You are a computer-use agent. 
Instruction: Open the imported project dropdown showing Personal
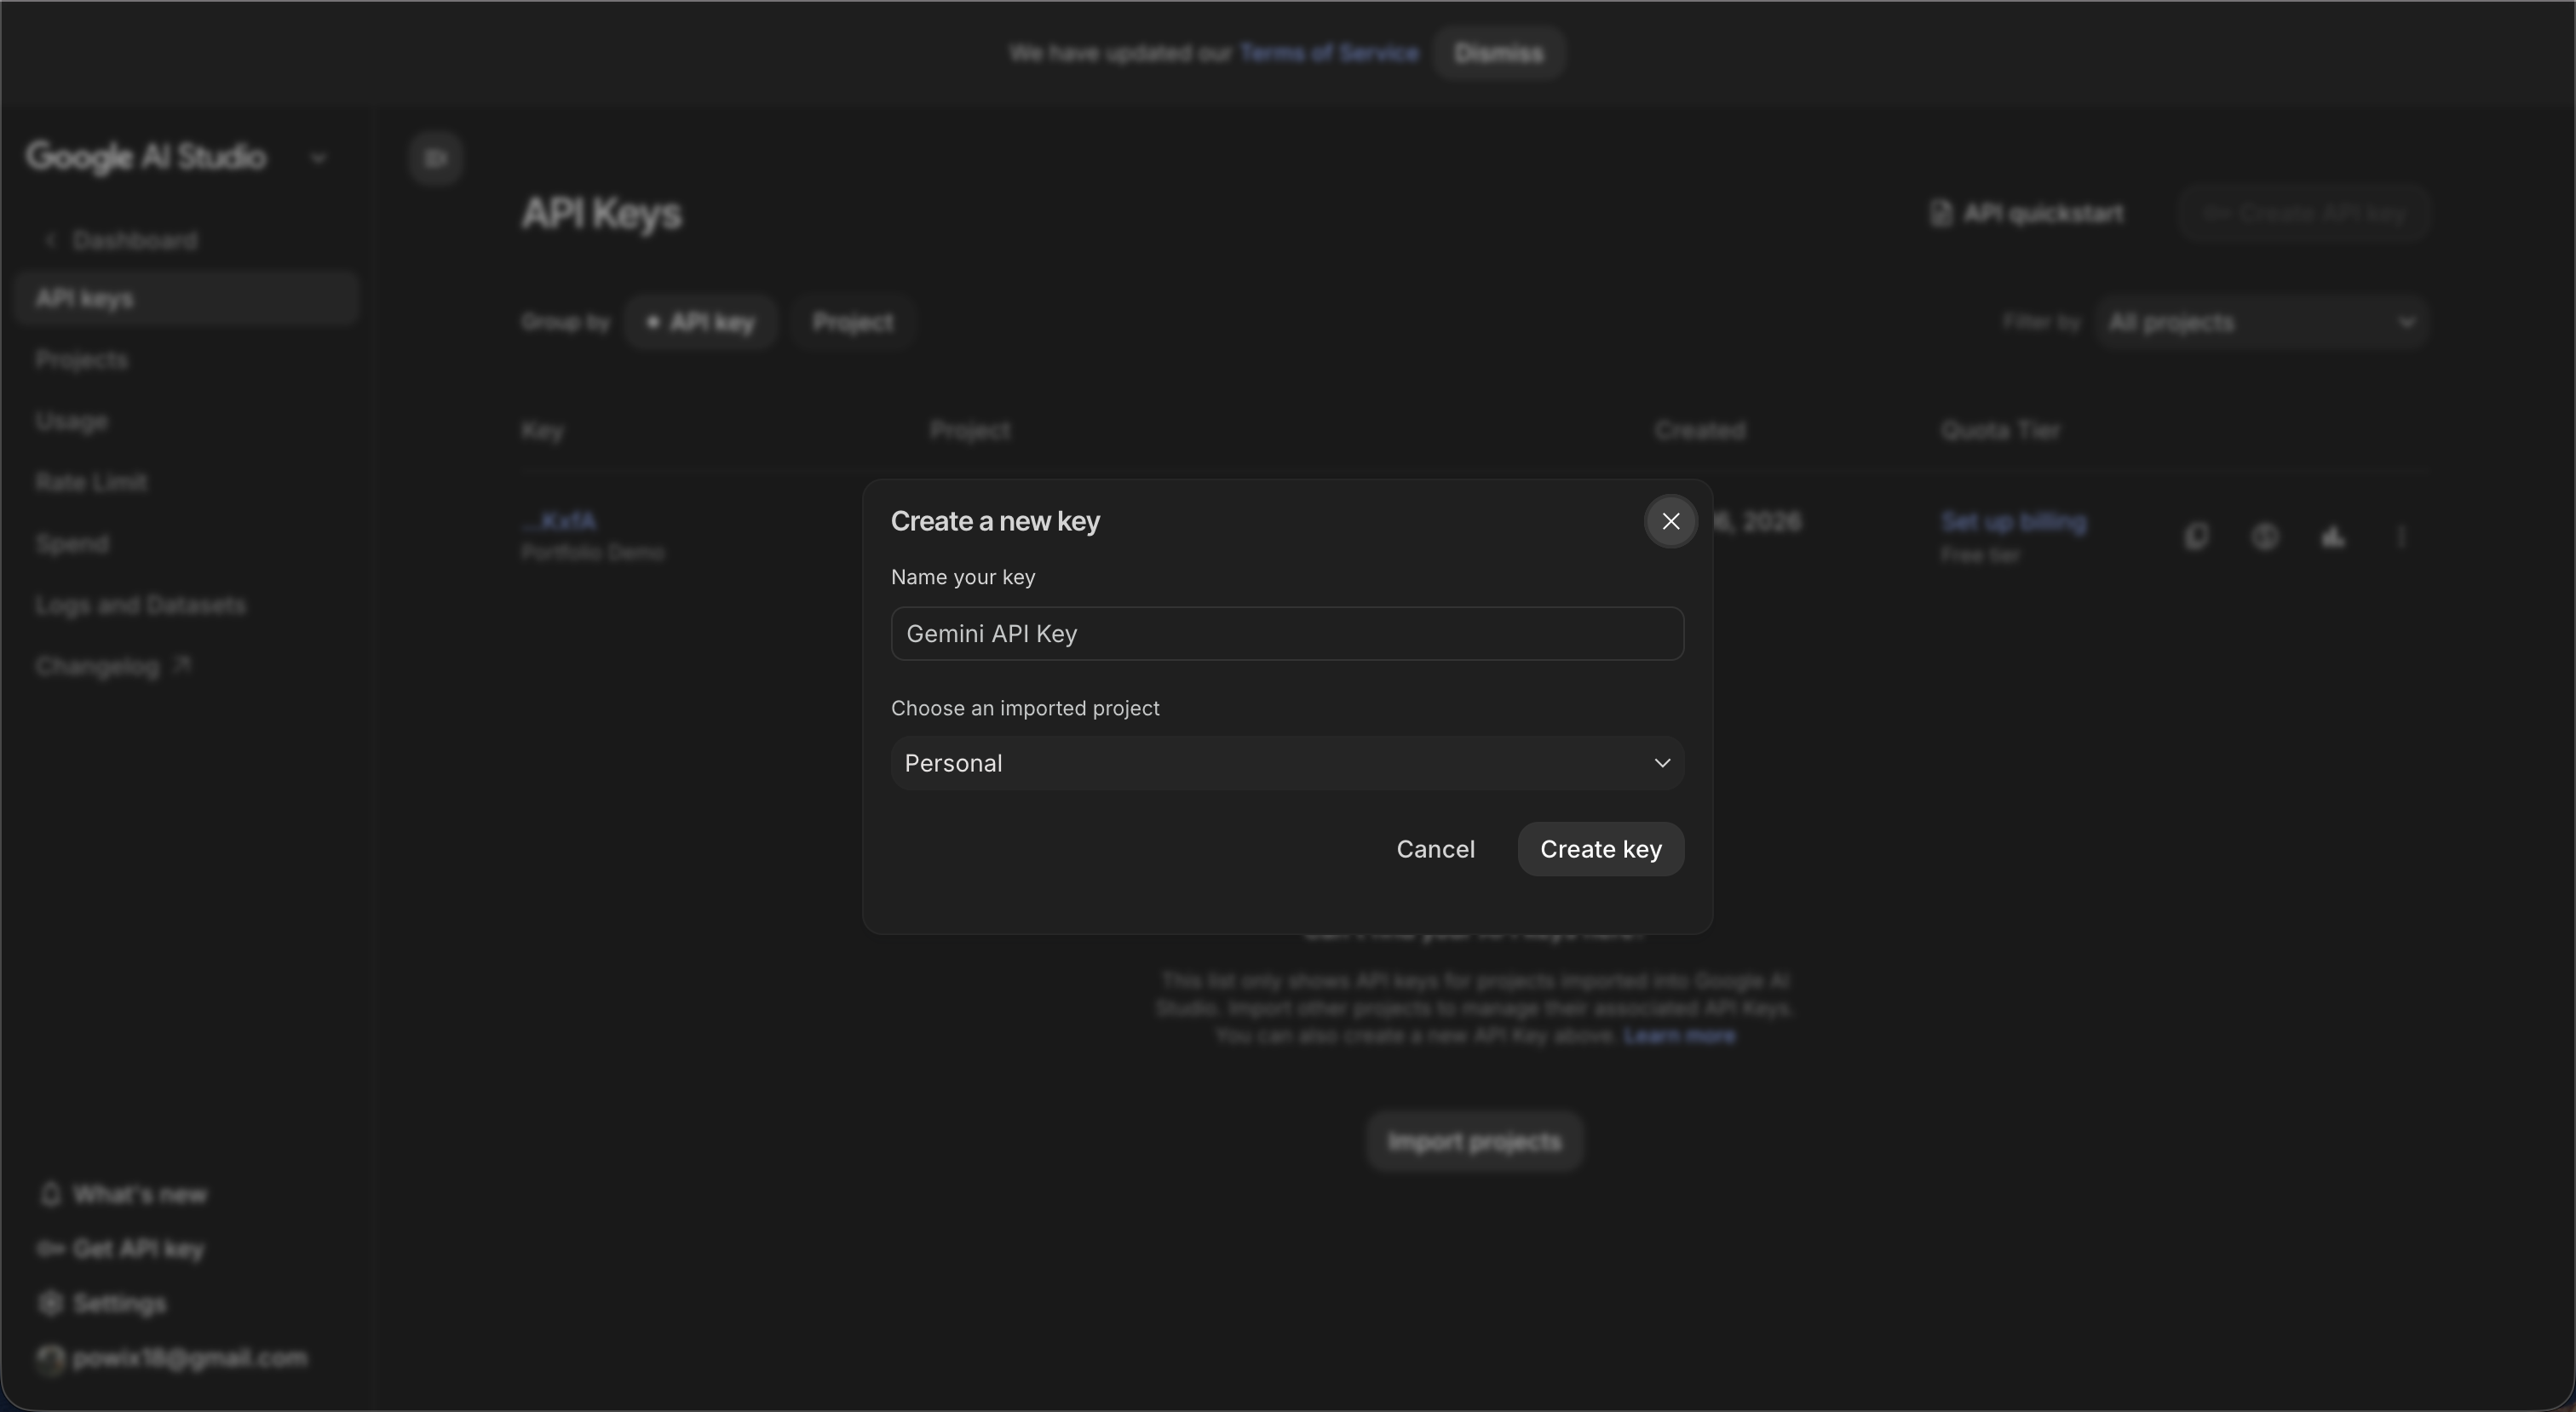click(x=1287, y=764)
